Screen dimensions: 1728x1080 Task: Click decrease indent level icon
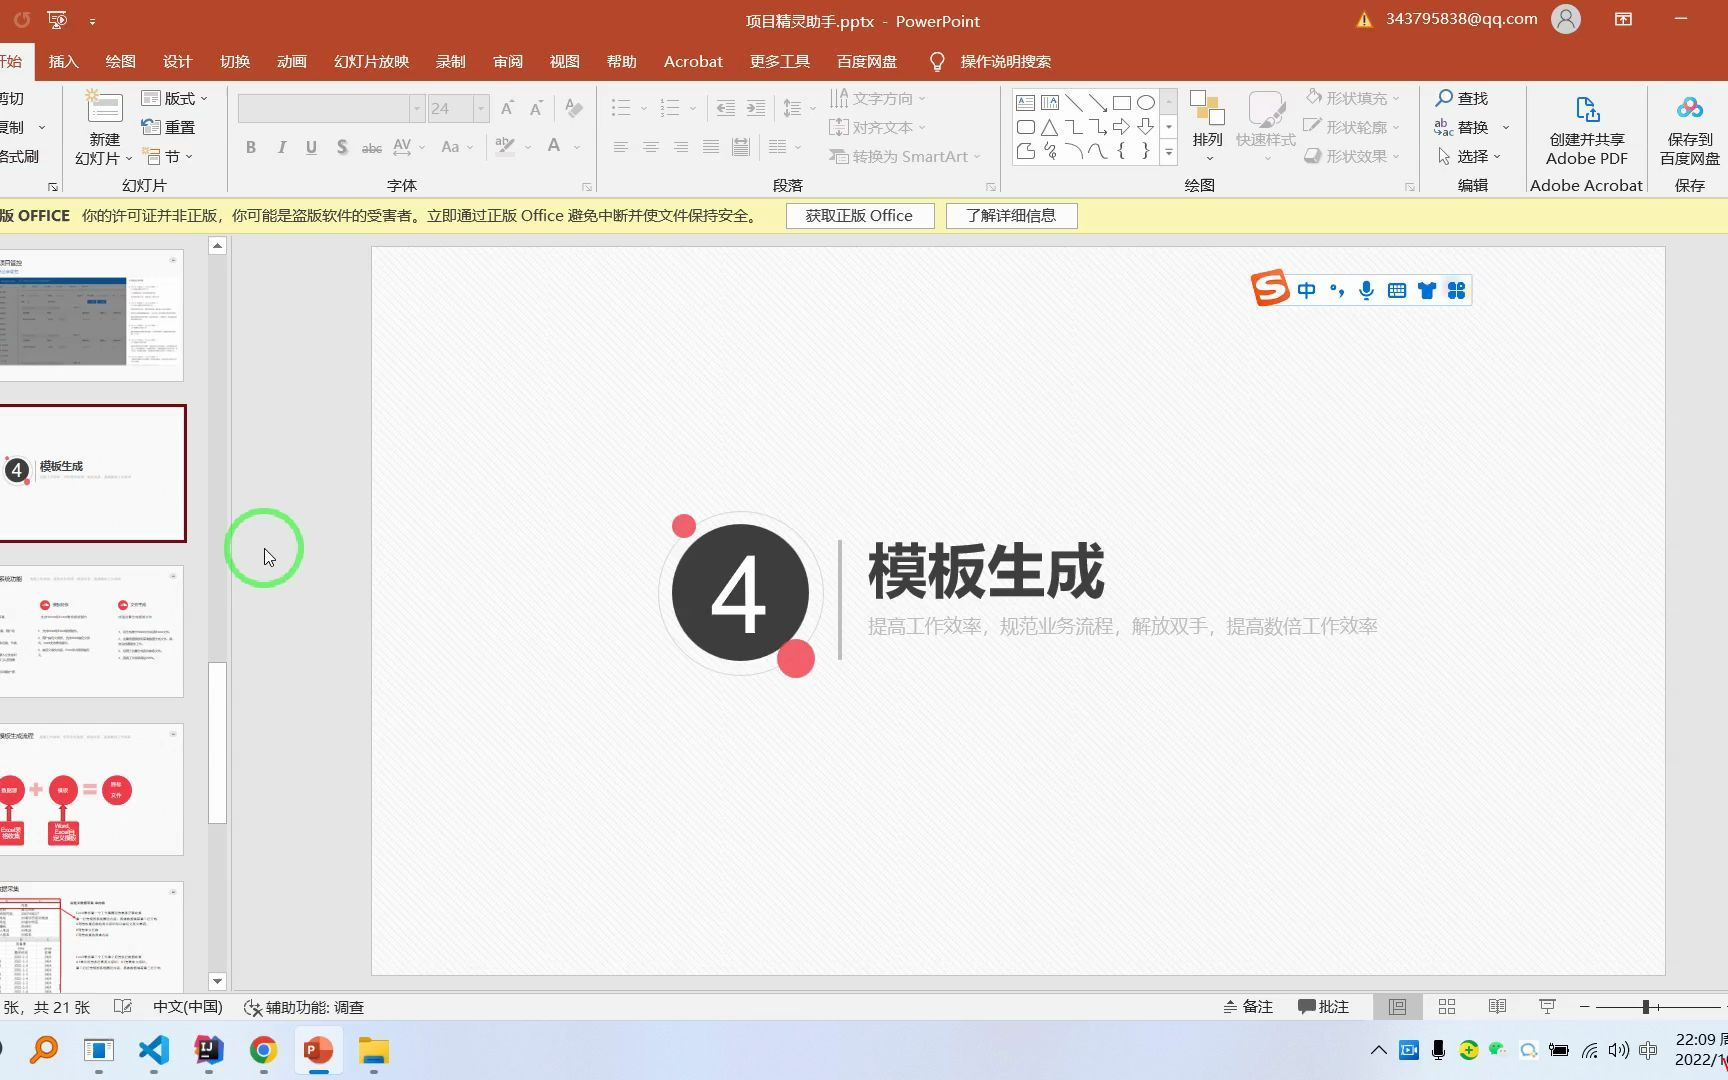726,108
